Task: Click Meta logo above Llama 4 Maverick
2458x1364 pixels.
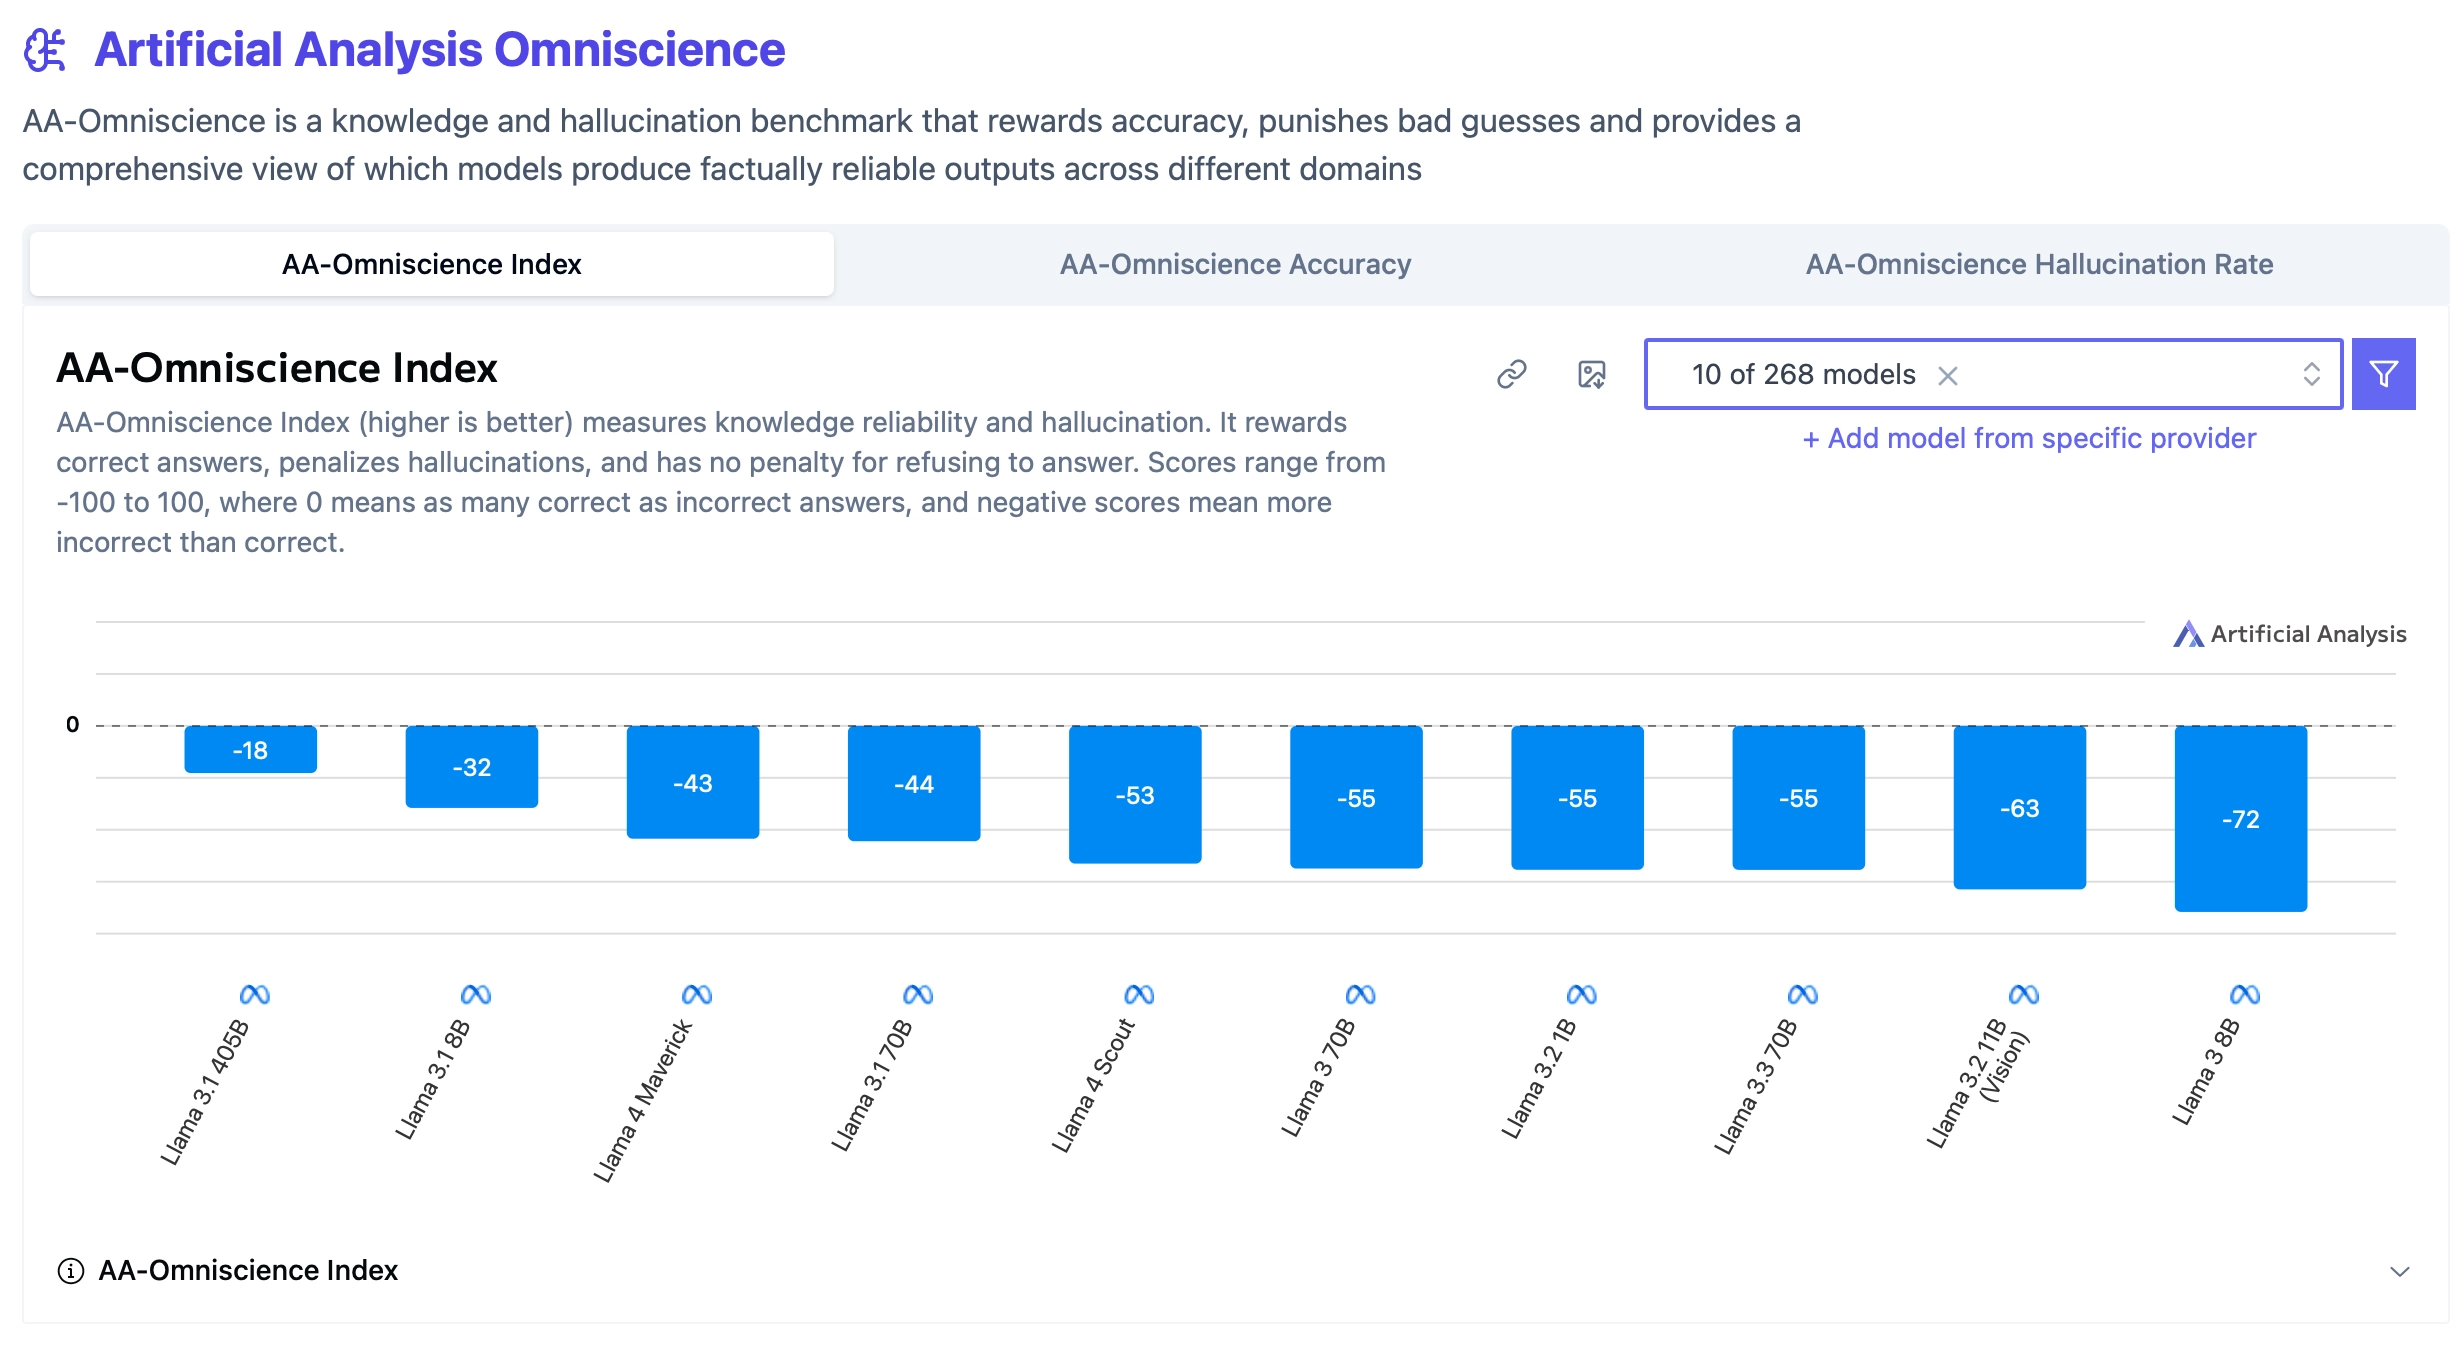Action: pyautogui.click(x=697, y=994)
